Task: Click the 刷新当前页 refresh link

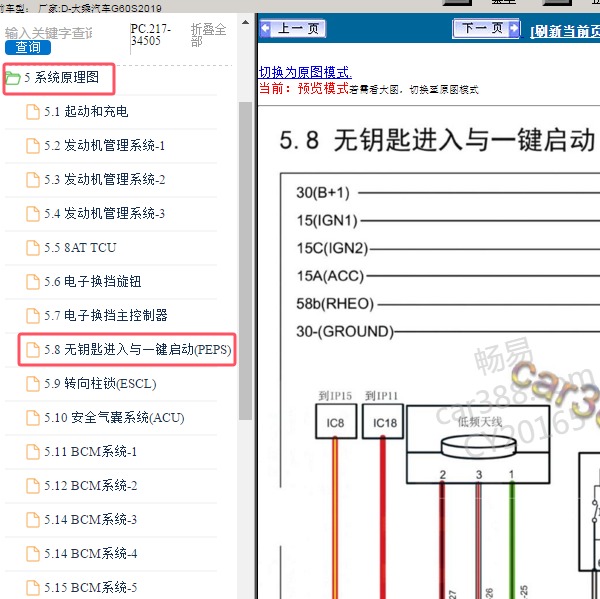Action: point(565,31)
